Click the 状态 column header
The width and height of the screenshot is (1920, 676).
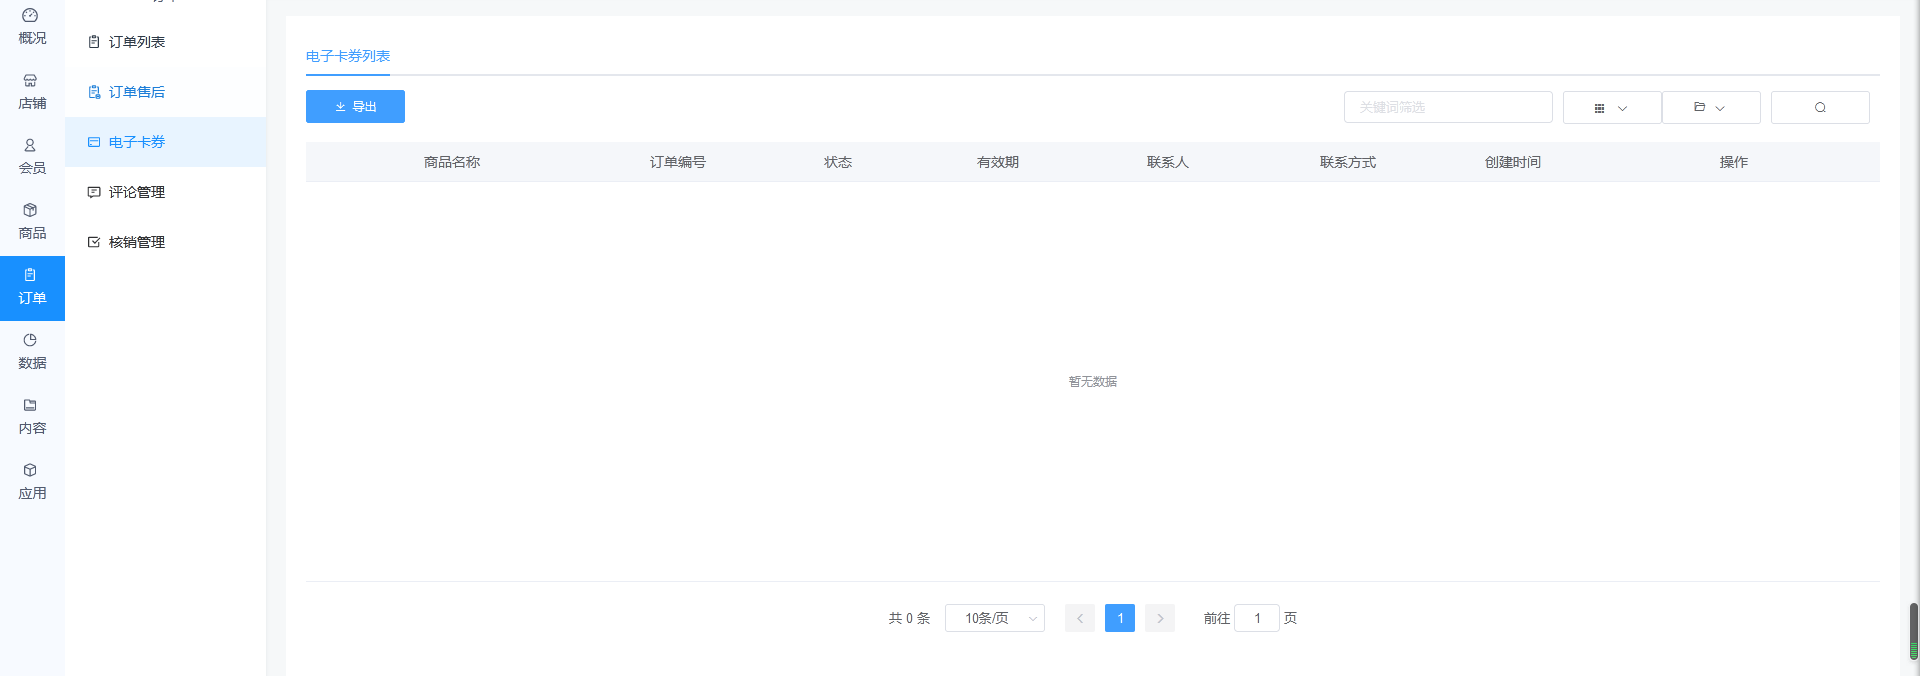point(838,162)
